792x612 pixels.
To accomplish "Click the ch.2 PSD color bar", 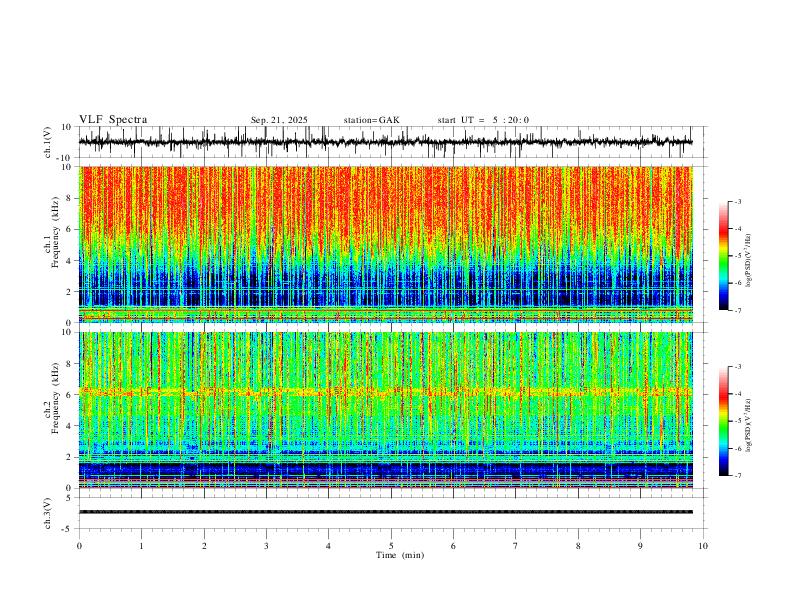I will click(723, 421).
